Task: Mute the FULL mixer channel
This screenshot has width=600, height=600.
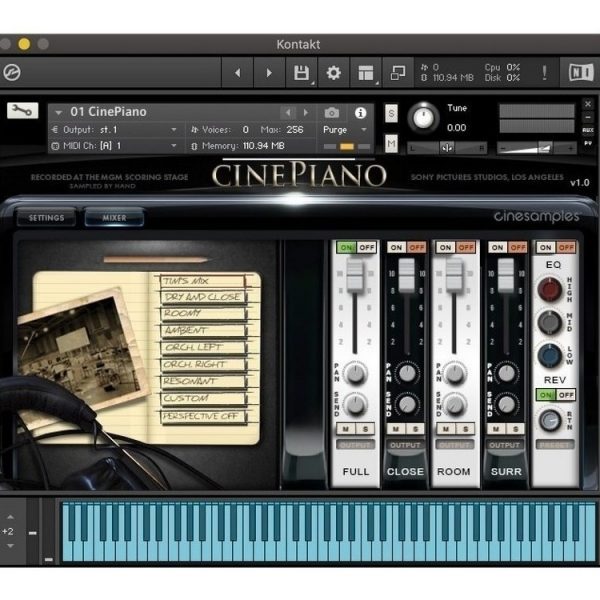Action: point(346,429)
